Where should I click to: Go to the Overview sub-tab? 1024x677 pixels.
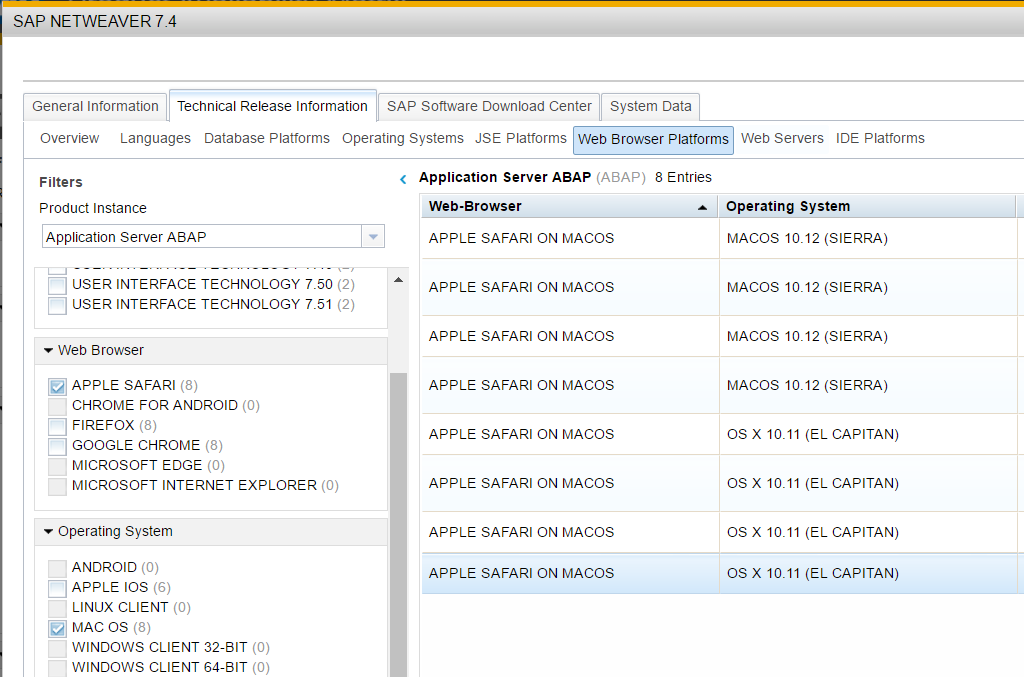point(69,138)
